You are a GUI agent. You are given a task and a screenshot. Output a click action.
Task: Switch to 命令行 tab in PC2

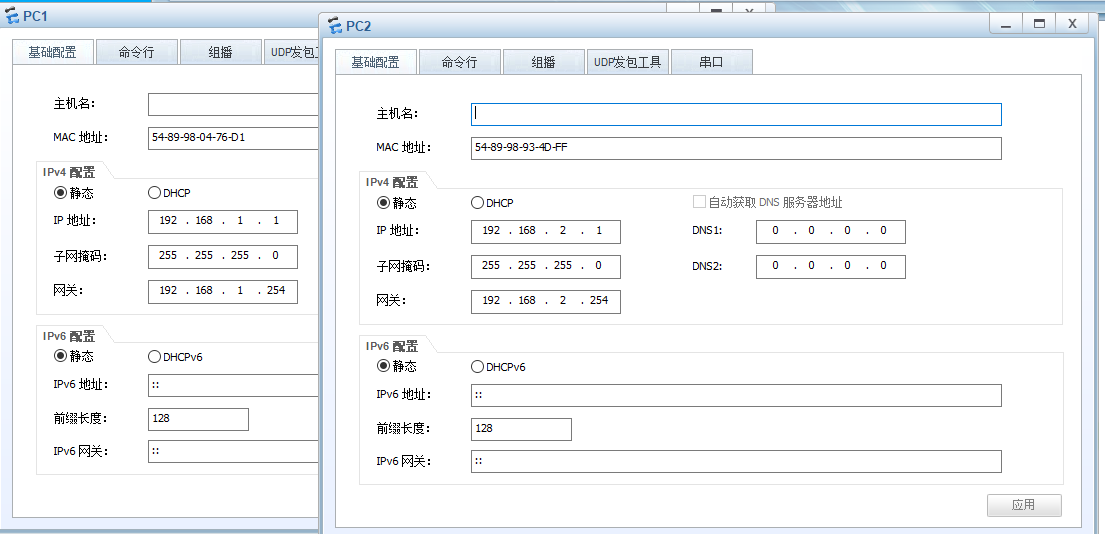(459, 62)
